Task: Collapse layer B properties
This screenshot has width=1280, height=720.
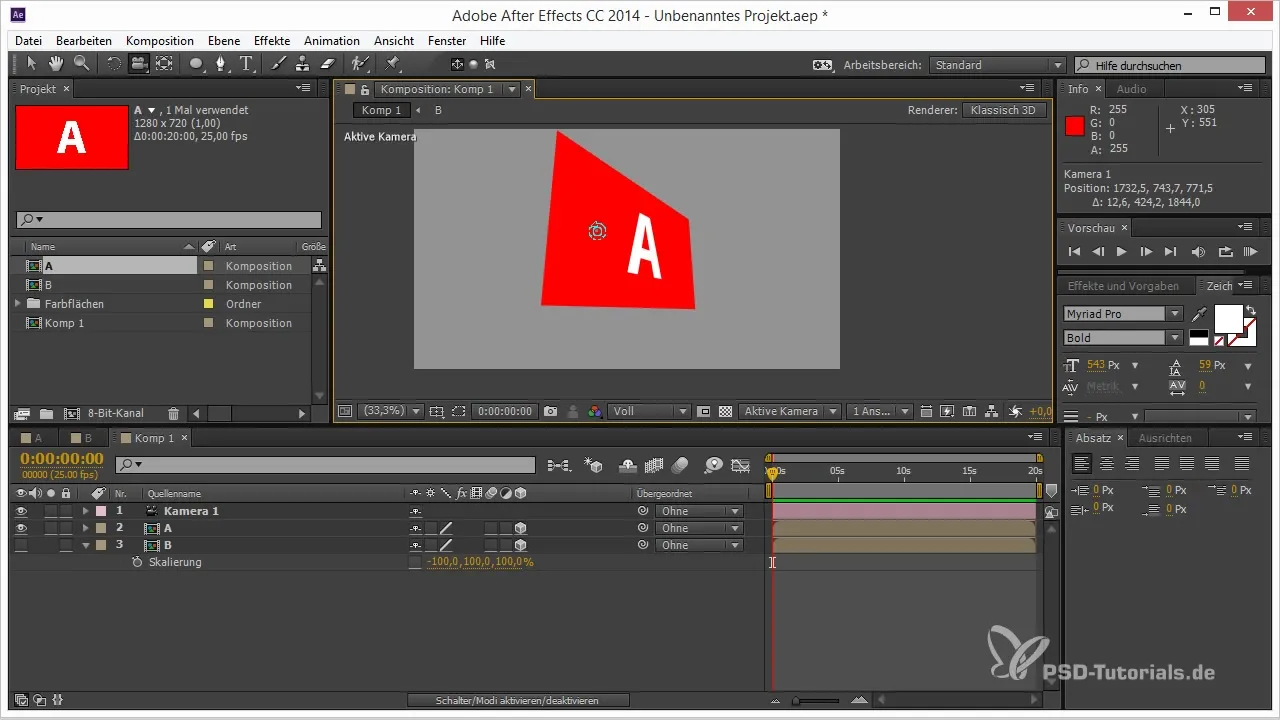Action: [85, 545]
